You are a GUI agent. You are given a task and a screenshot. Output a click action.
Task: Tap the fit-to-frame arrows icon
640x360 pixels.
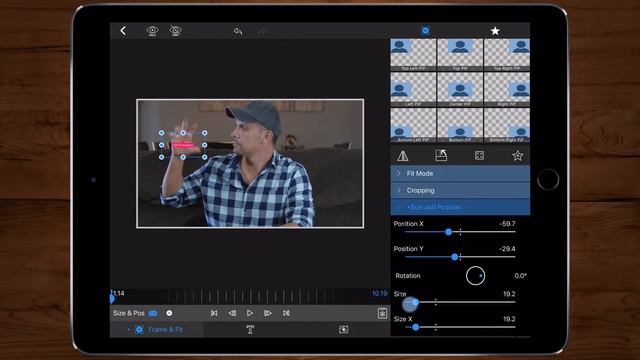(x=480, y=156)
